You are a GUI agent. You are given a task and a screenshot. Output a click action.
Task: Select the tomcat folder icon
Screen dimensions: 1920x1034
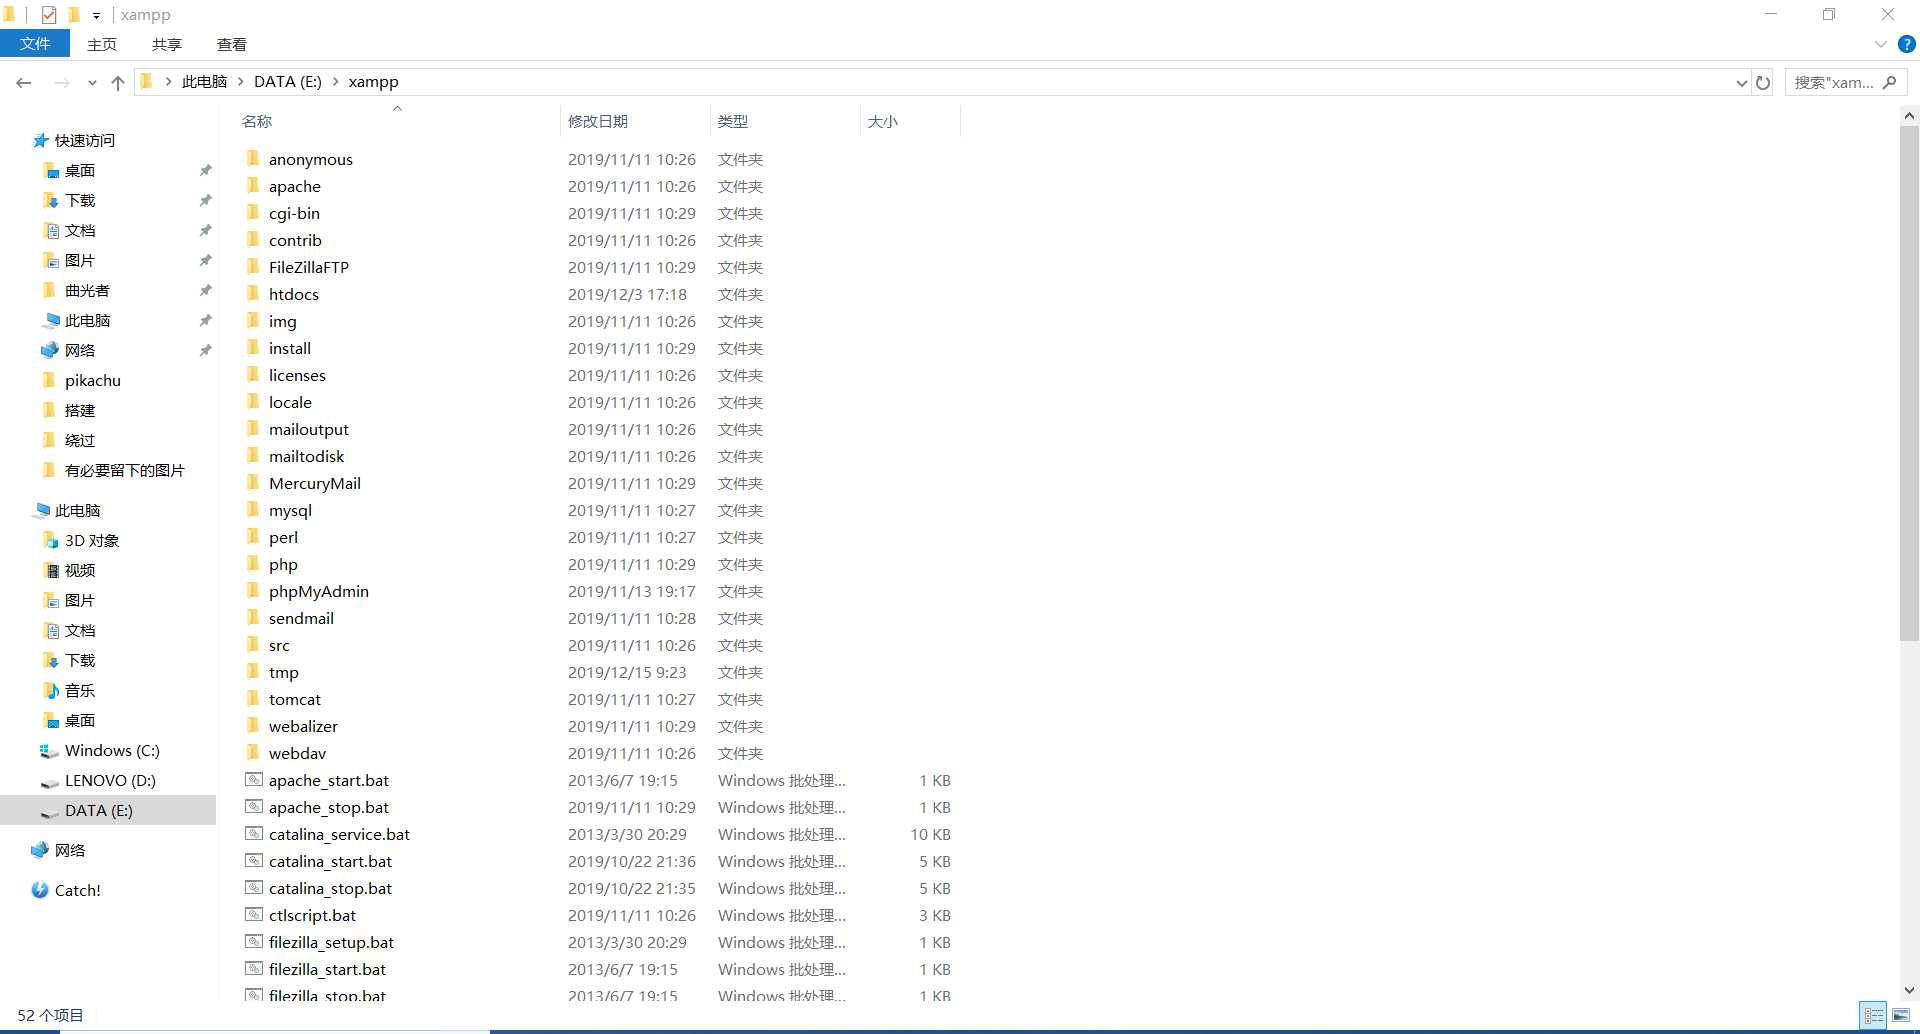point(253,698)
